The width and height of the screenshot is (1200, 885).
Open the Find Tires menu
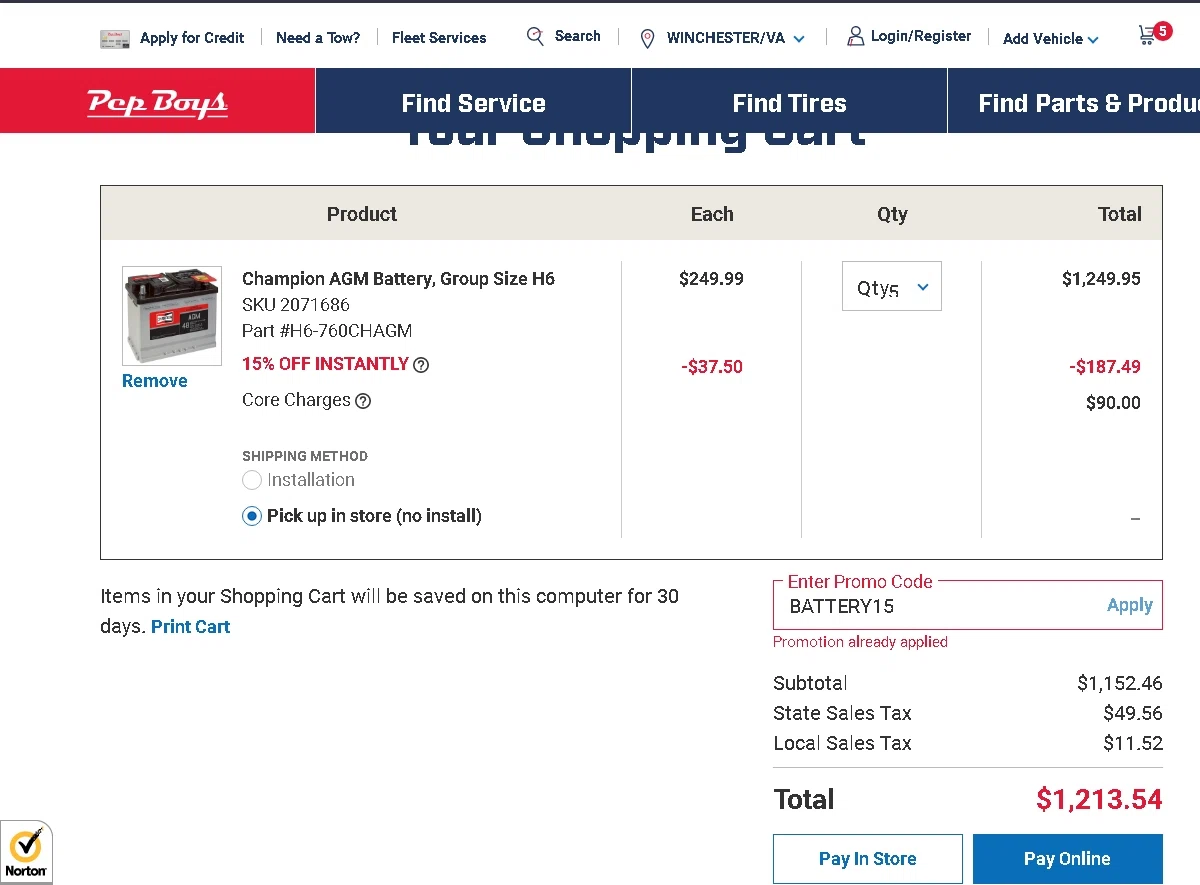(x=789, y=103)
